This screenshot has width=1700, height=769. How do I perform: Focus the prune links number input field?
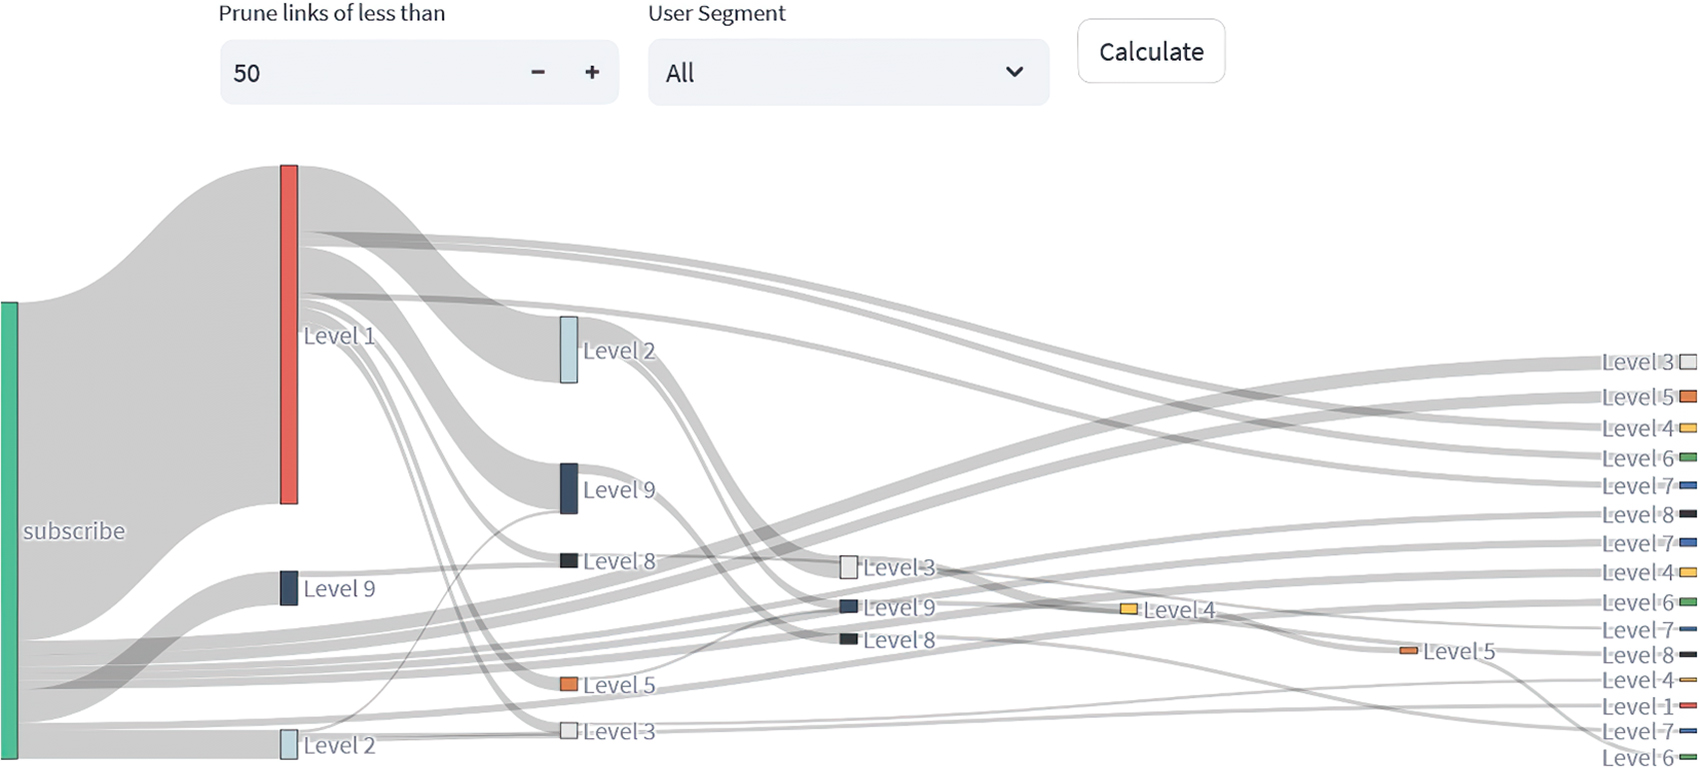point(370,72)
